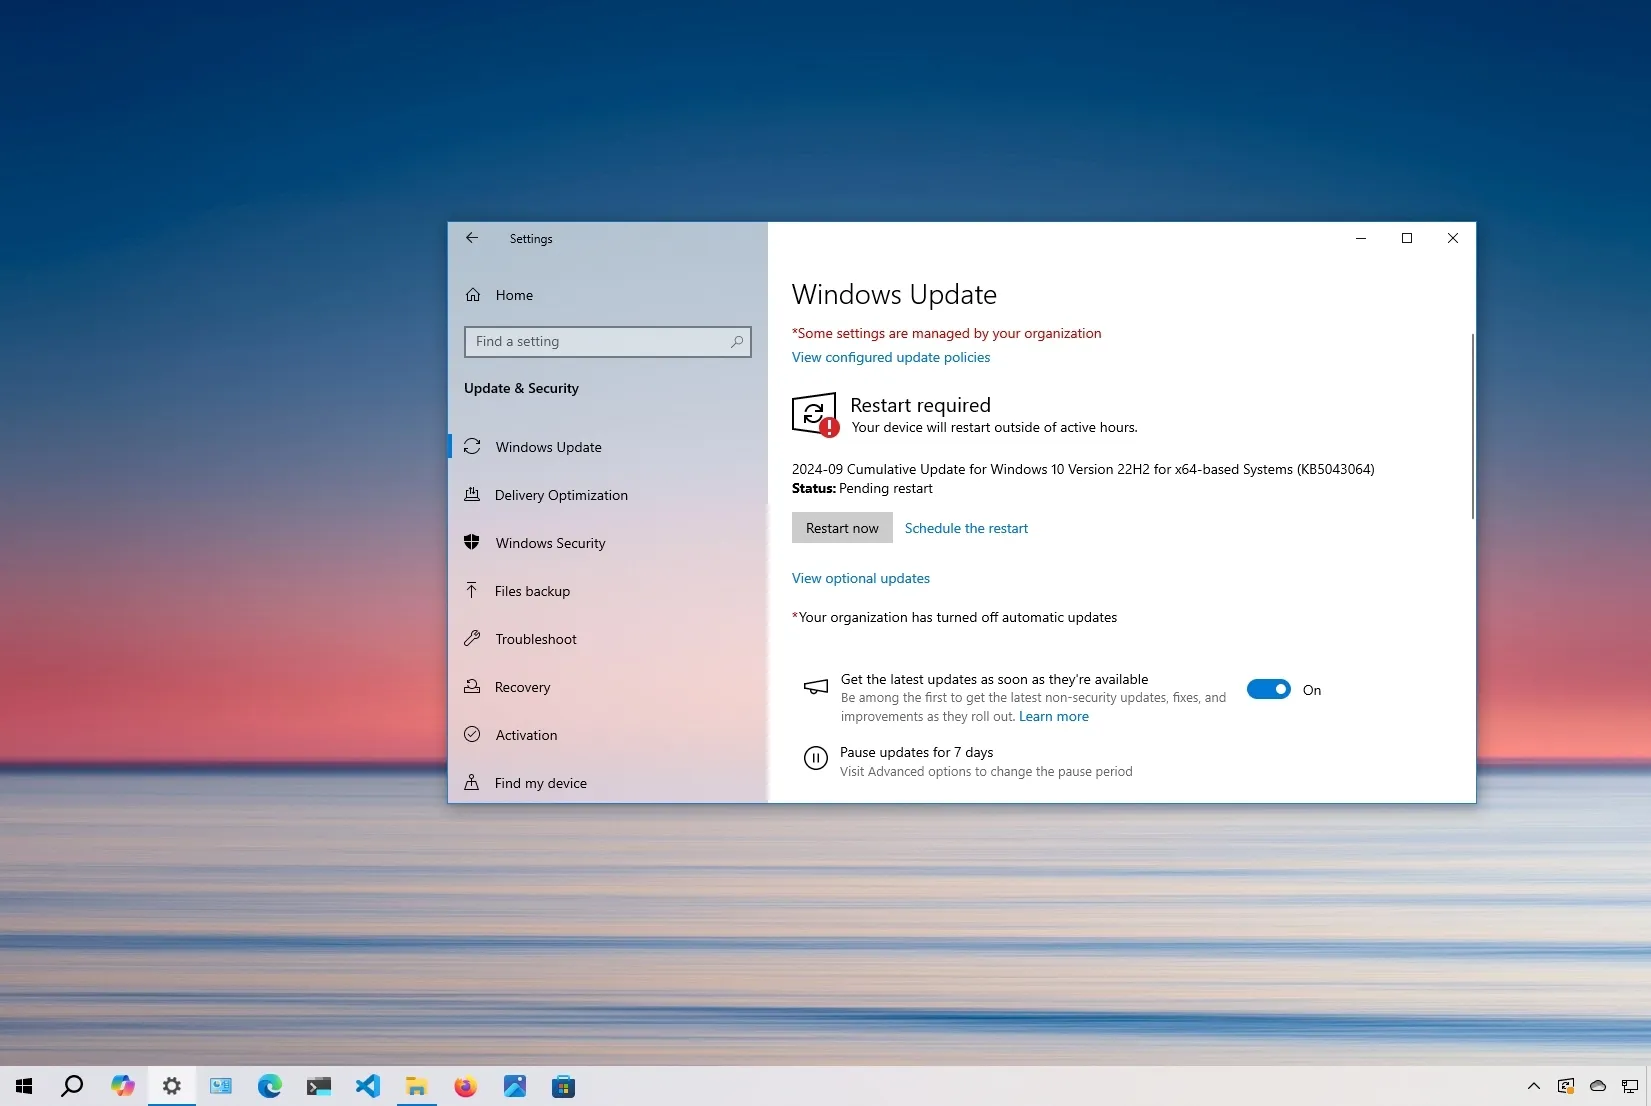The image size is (1651, 1106).
Task: Open View optional updates link
Action: 860,578
